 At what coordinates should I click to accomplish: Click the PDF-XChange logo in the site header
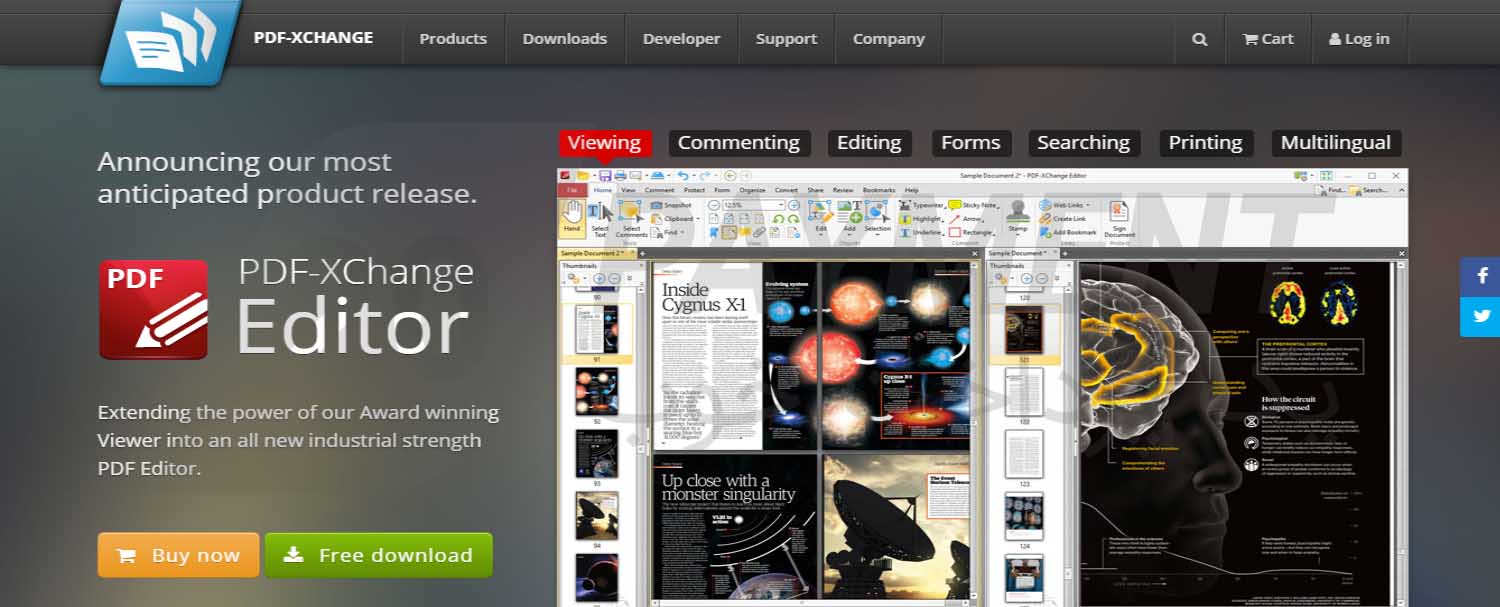click(171, 41)
